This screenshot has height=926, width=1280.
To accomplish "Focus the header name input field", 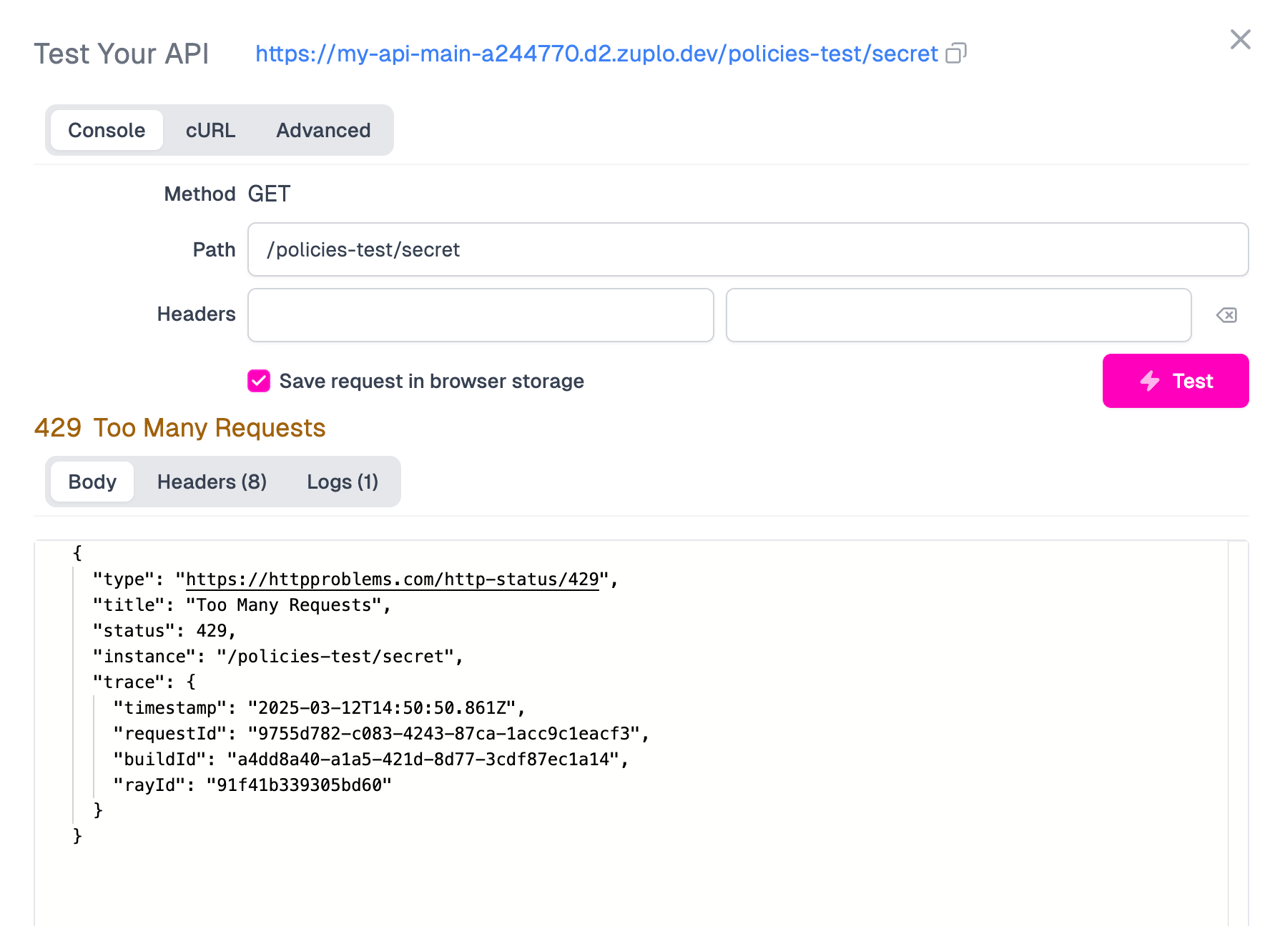I will click(481, 315).
